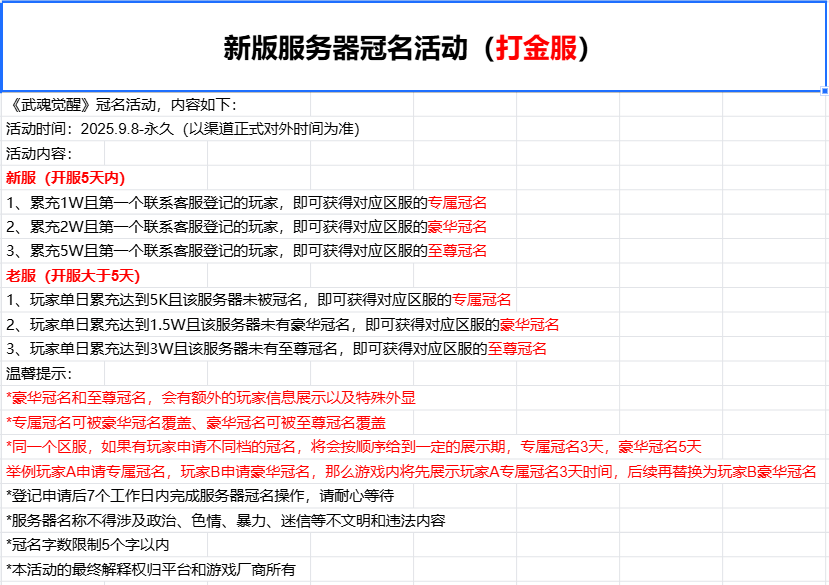
Task: Click the 举例玩家A申请专属冠名 example row
Action: tap(410, 471)
